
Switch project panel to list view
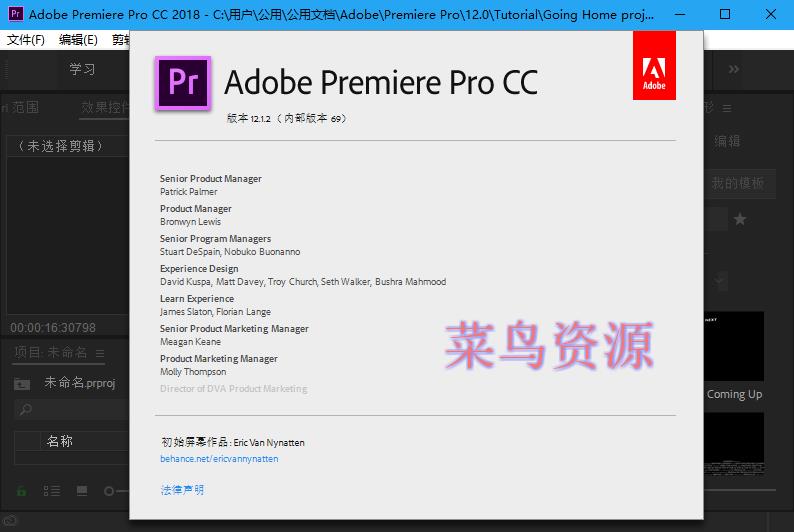52,491
